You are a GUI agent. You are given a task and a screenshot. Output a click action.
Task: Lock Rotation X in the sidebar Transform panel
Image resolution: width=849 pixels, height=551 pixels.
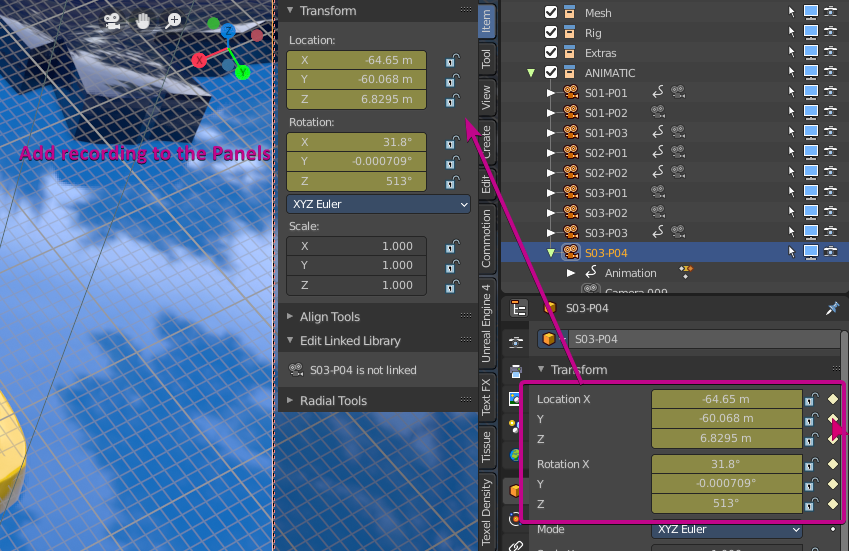(452, 142)
